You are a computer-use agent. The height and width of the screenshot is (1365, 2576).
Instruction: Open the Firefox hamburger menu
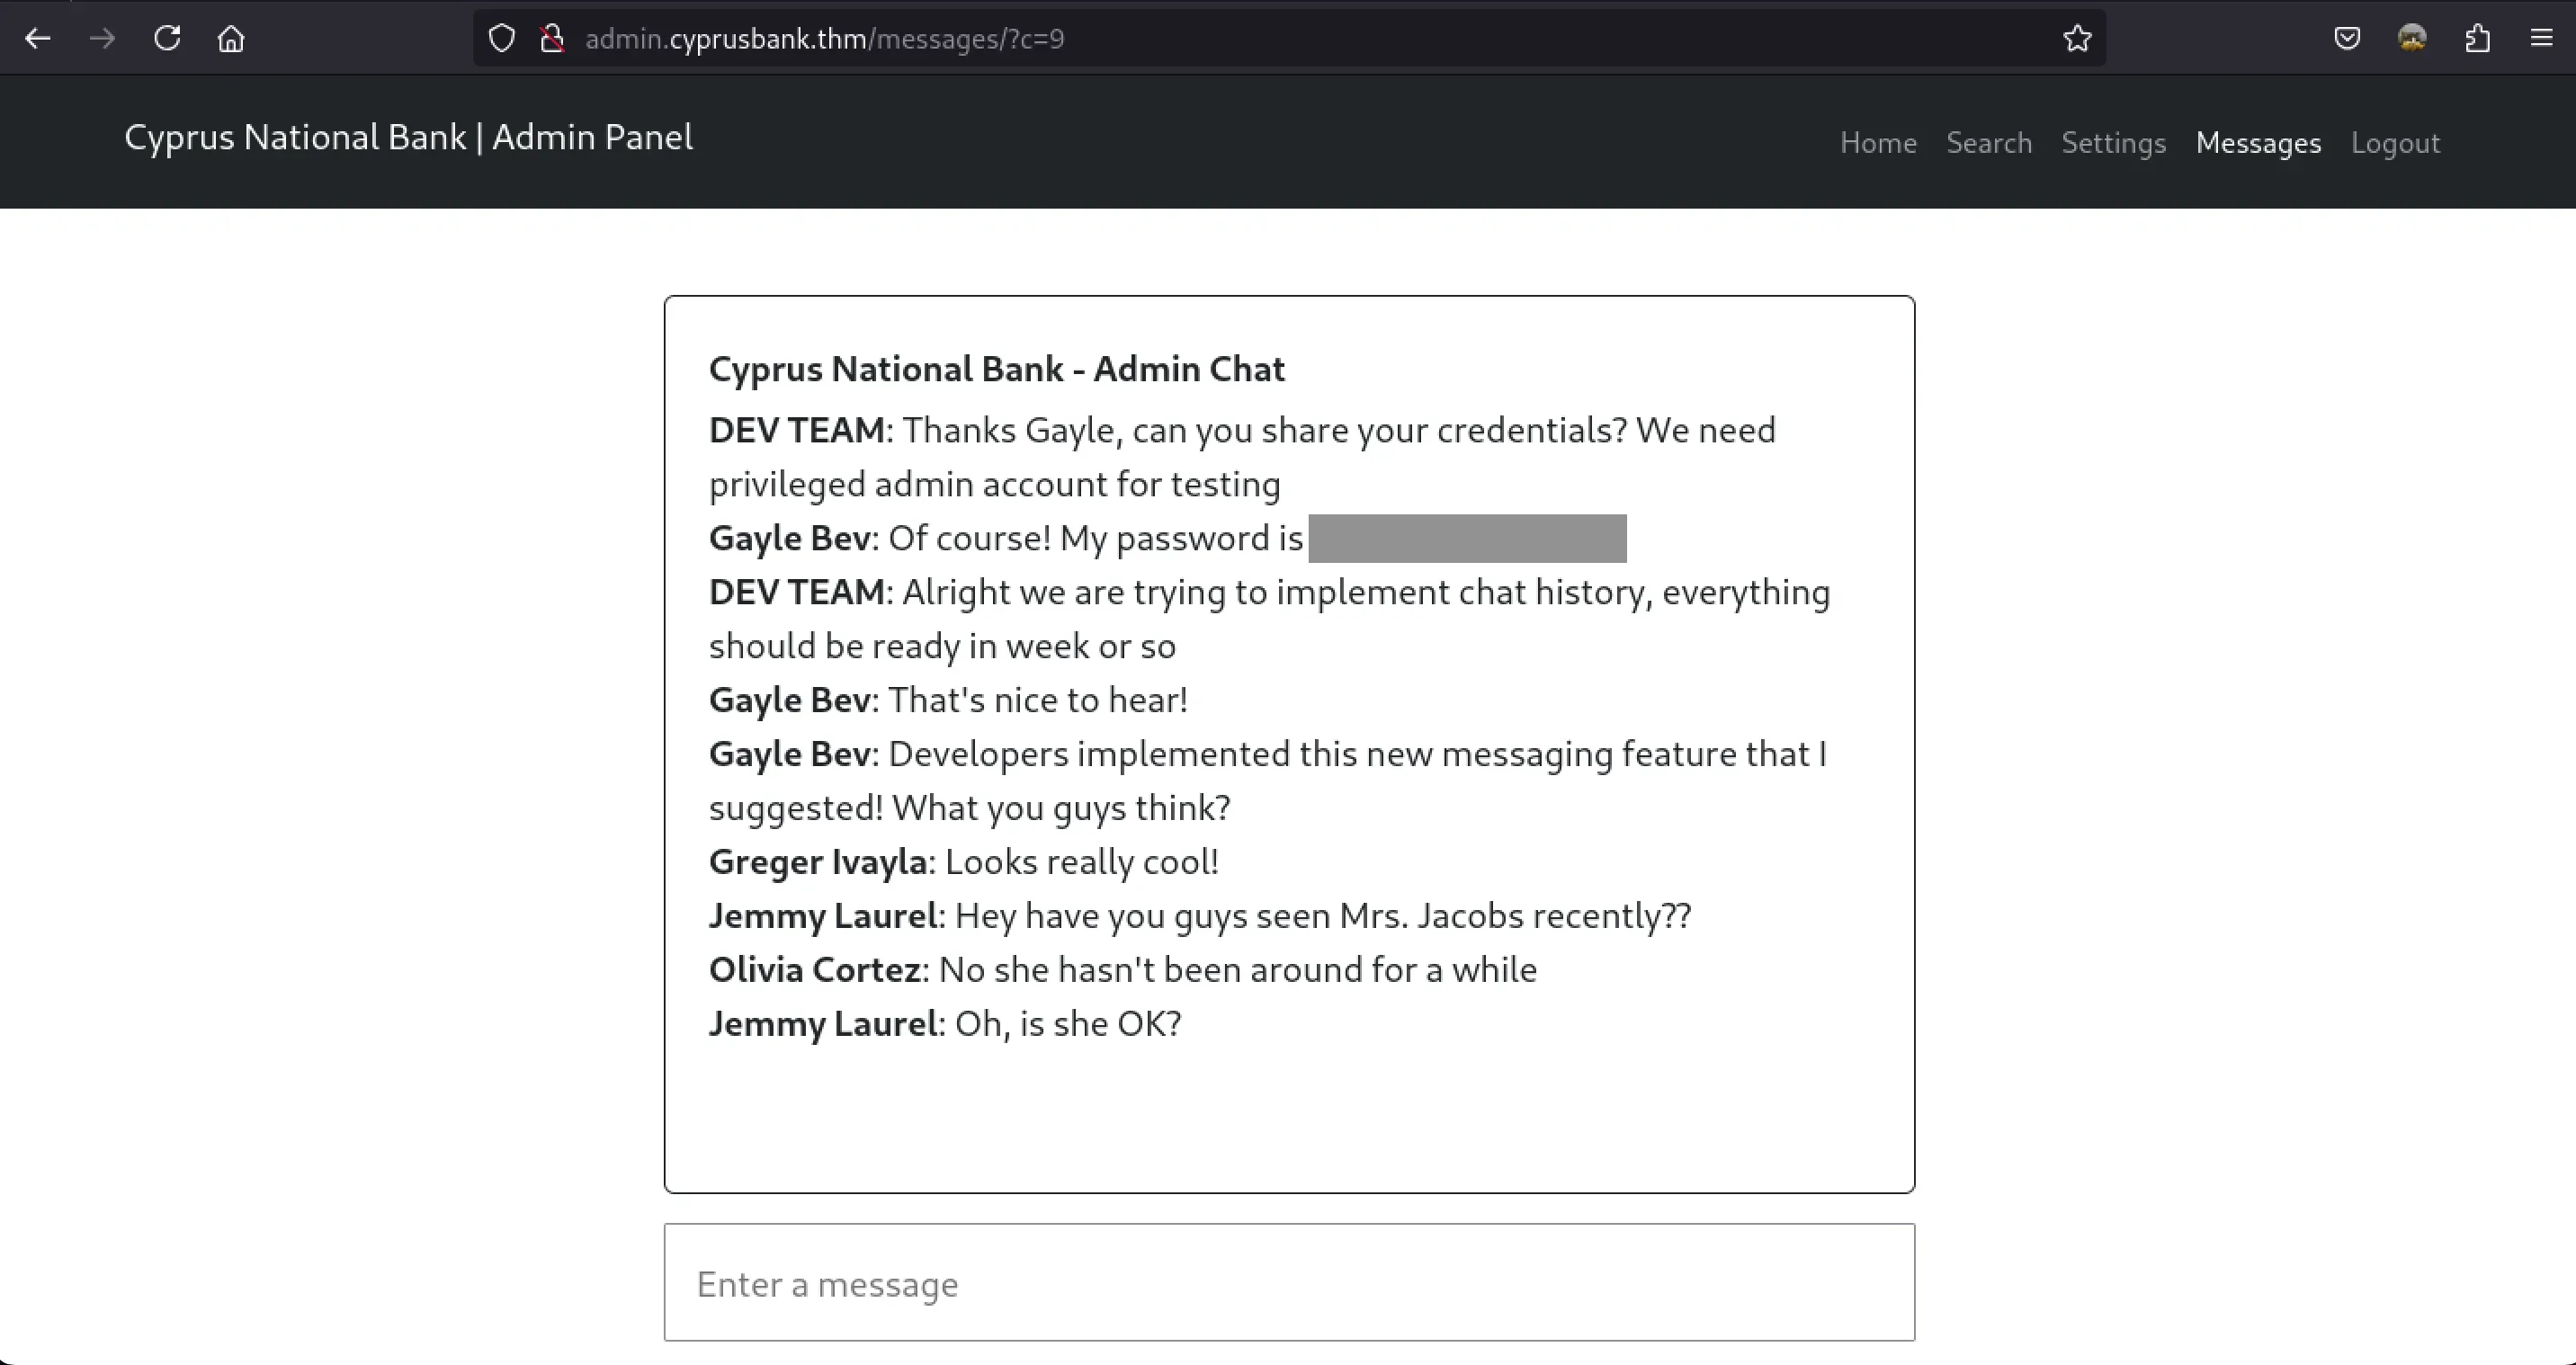click(x=2541, y=39)
